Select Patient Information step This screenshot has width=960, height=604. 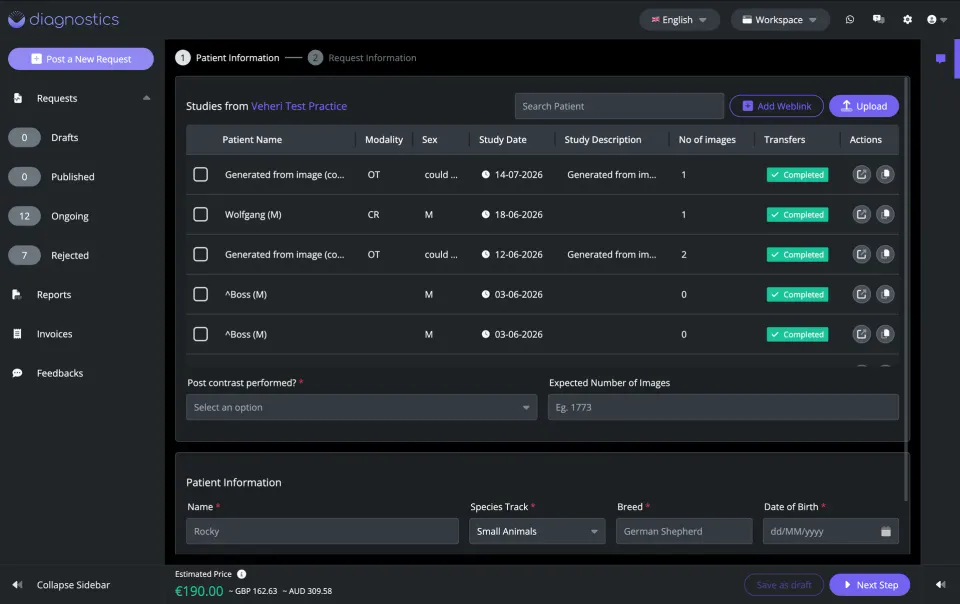pos(227,58)
